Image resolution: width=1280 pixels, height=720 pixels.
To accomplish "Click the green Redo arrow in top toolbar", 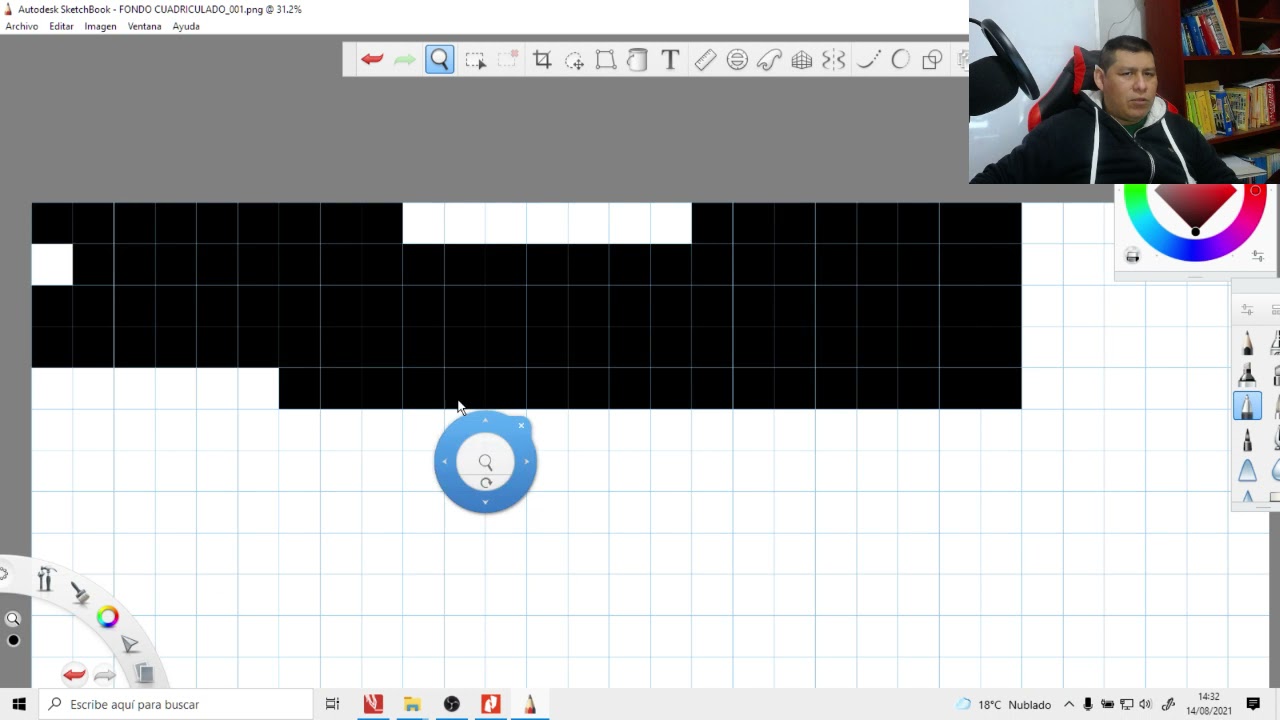I will 405,60.
